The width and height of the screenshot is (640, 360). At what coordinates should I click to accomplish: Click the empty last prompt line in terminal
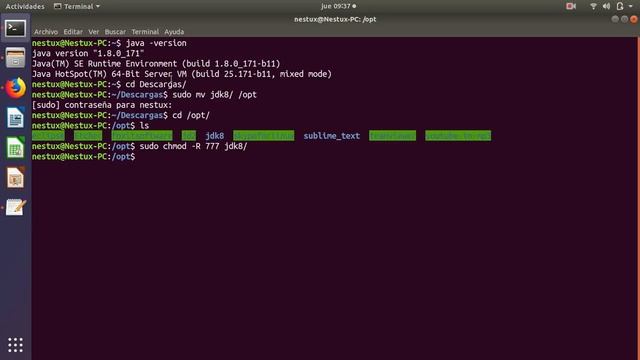coord(84,156)
